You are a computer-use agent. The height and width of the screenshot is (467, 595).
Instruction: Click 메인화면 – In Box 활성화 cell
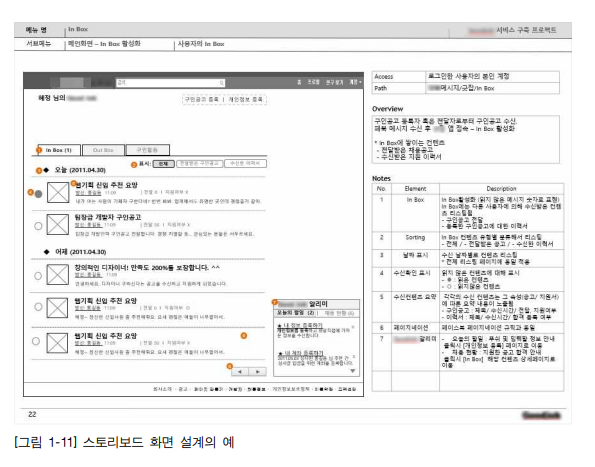pyautogui.click(x=104, y=44)
